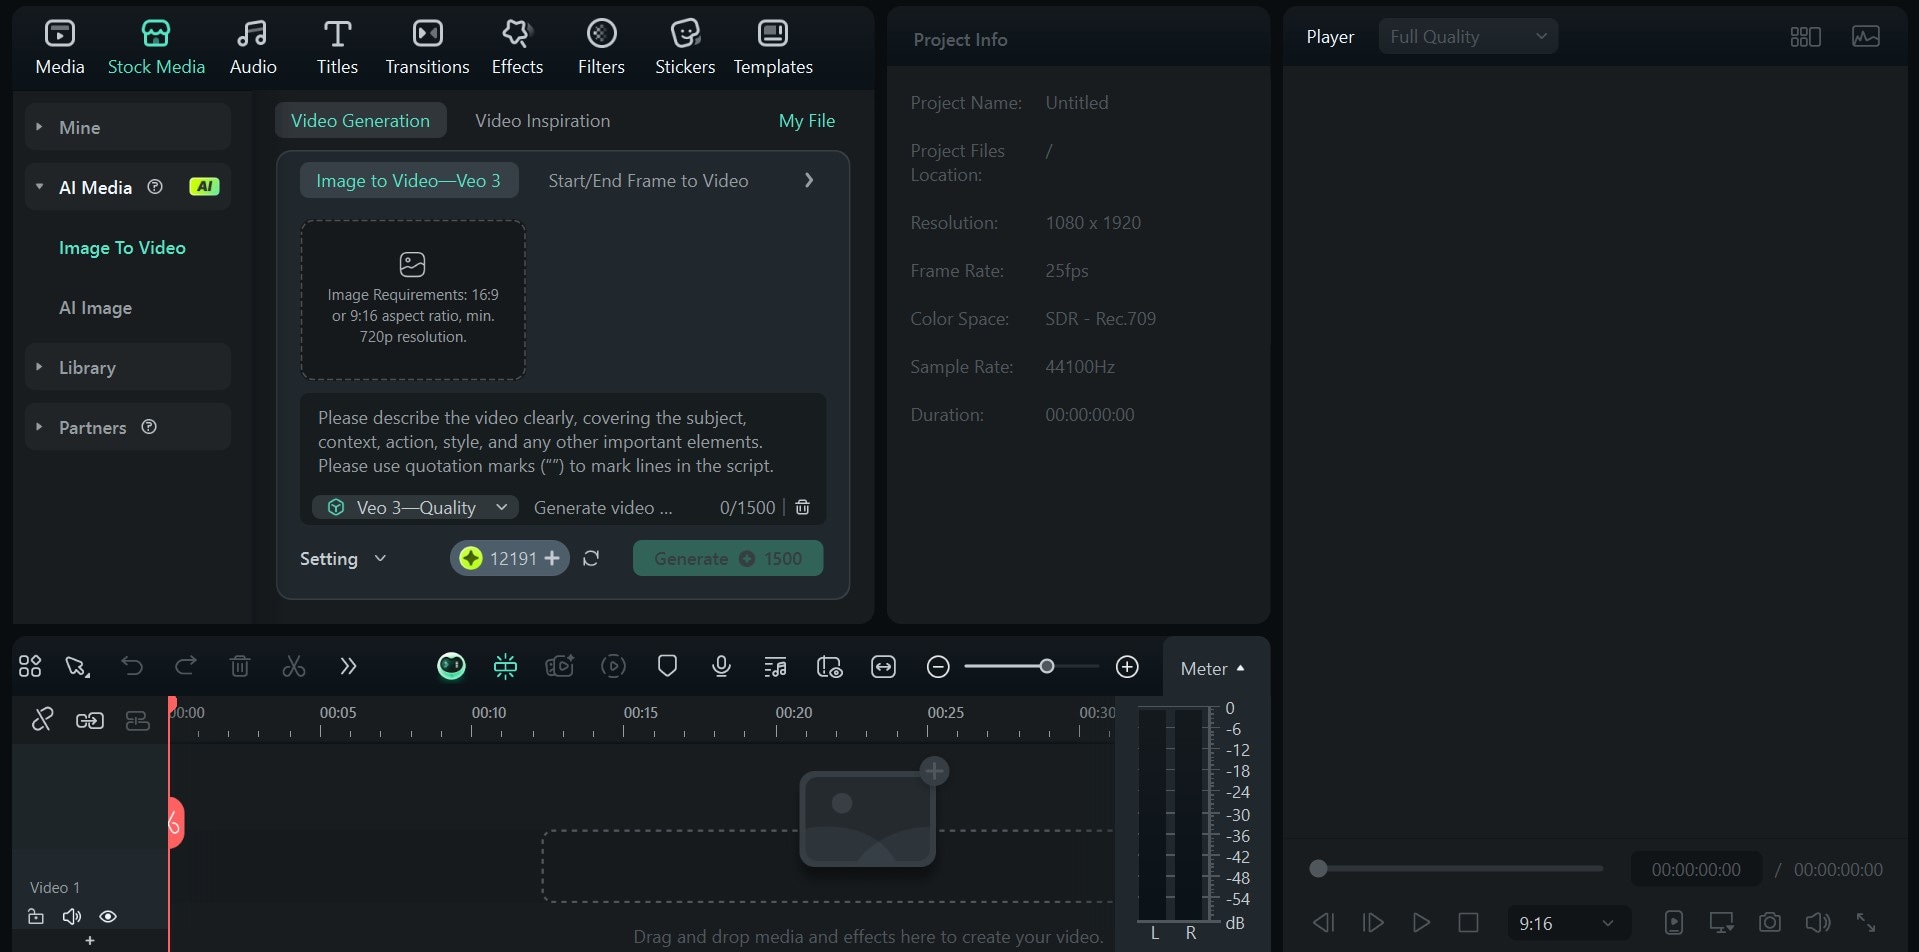Click the timeline layout grid icon
The image size is (1919, 952).
tap(30, 667)
